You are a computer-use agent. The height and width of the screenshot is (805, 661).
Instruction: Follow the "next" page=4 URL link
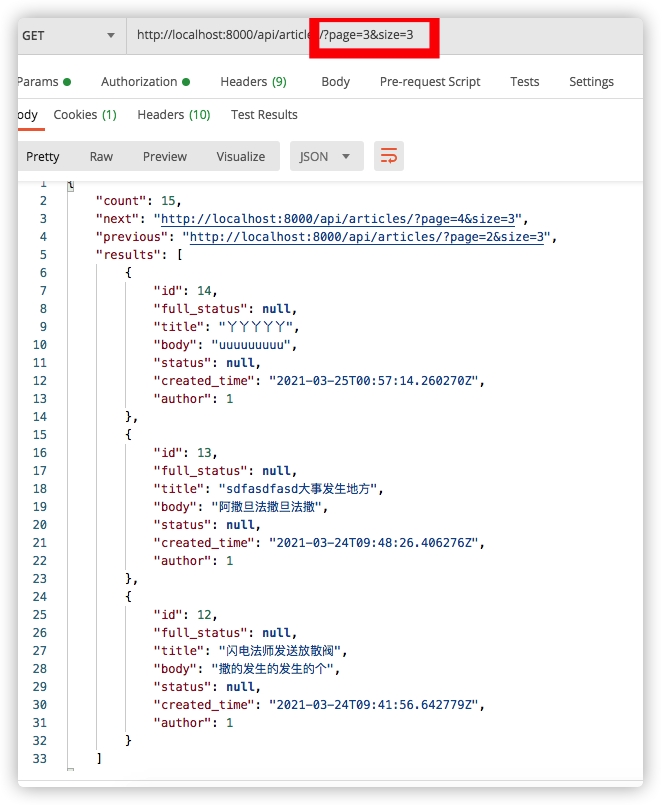click(x=339, y=219)
